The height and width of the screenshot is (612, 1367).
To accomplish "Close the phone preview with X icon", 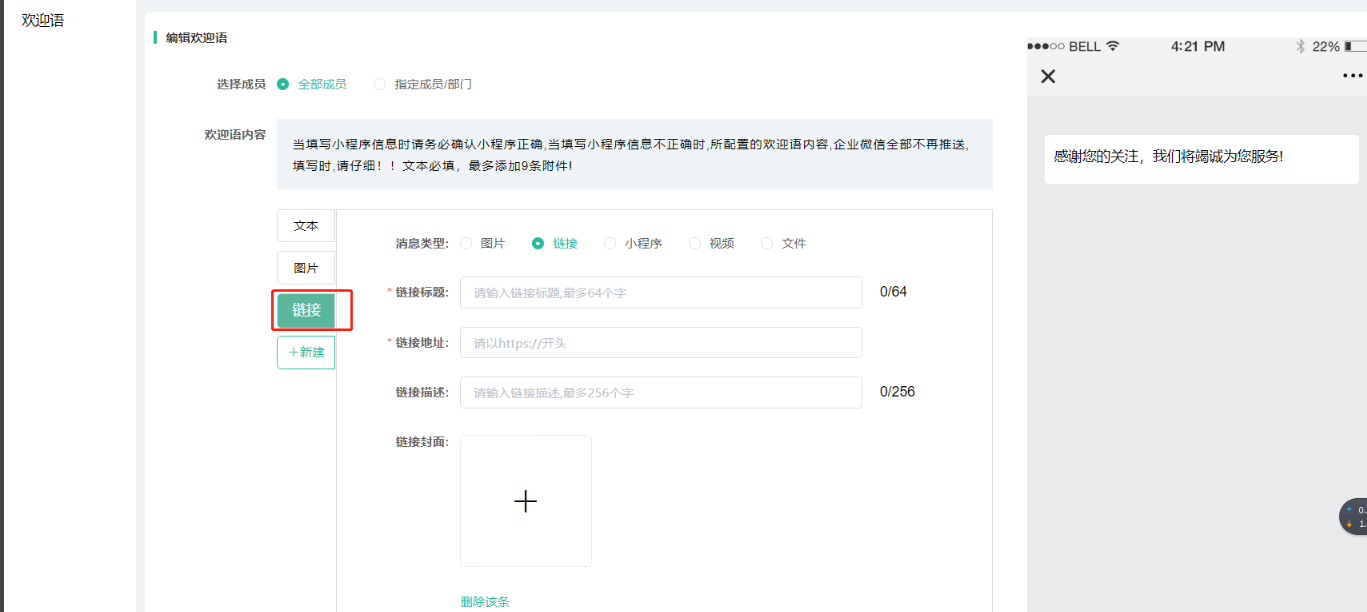I will [1048, 76].
